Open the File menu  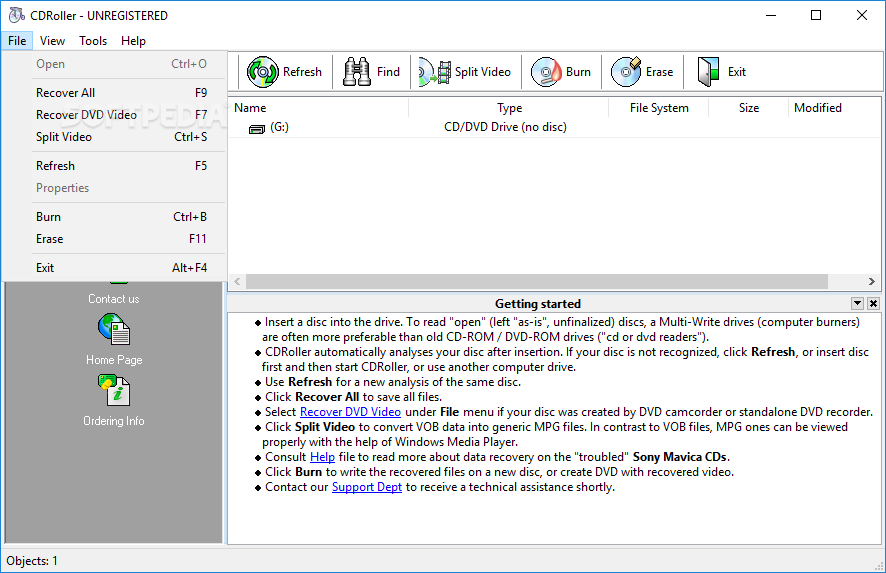(x=17, y=41)
